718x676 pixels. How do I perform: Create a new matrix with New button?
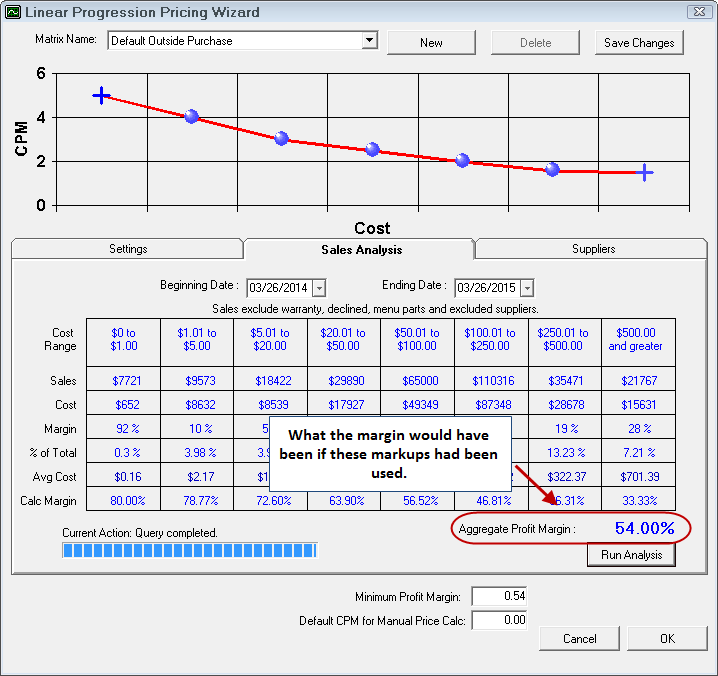[x=431, y=43]
